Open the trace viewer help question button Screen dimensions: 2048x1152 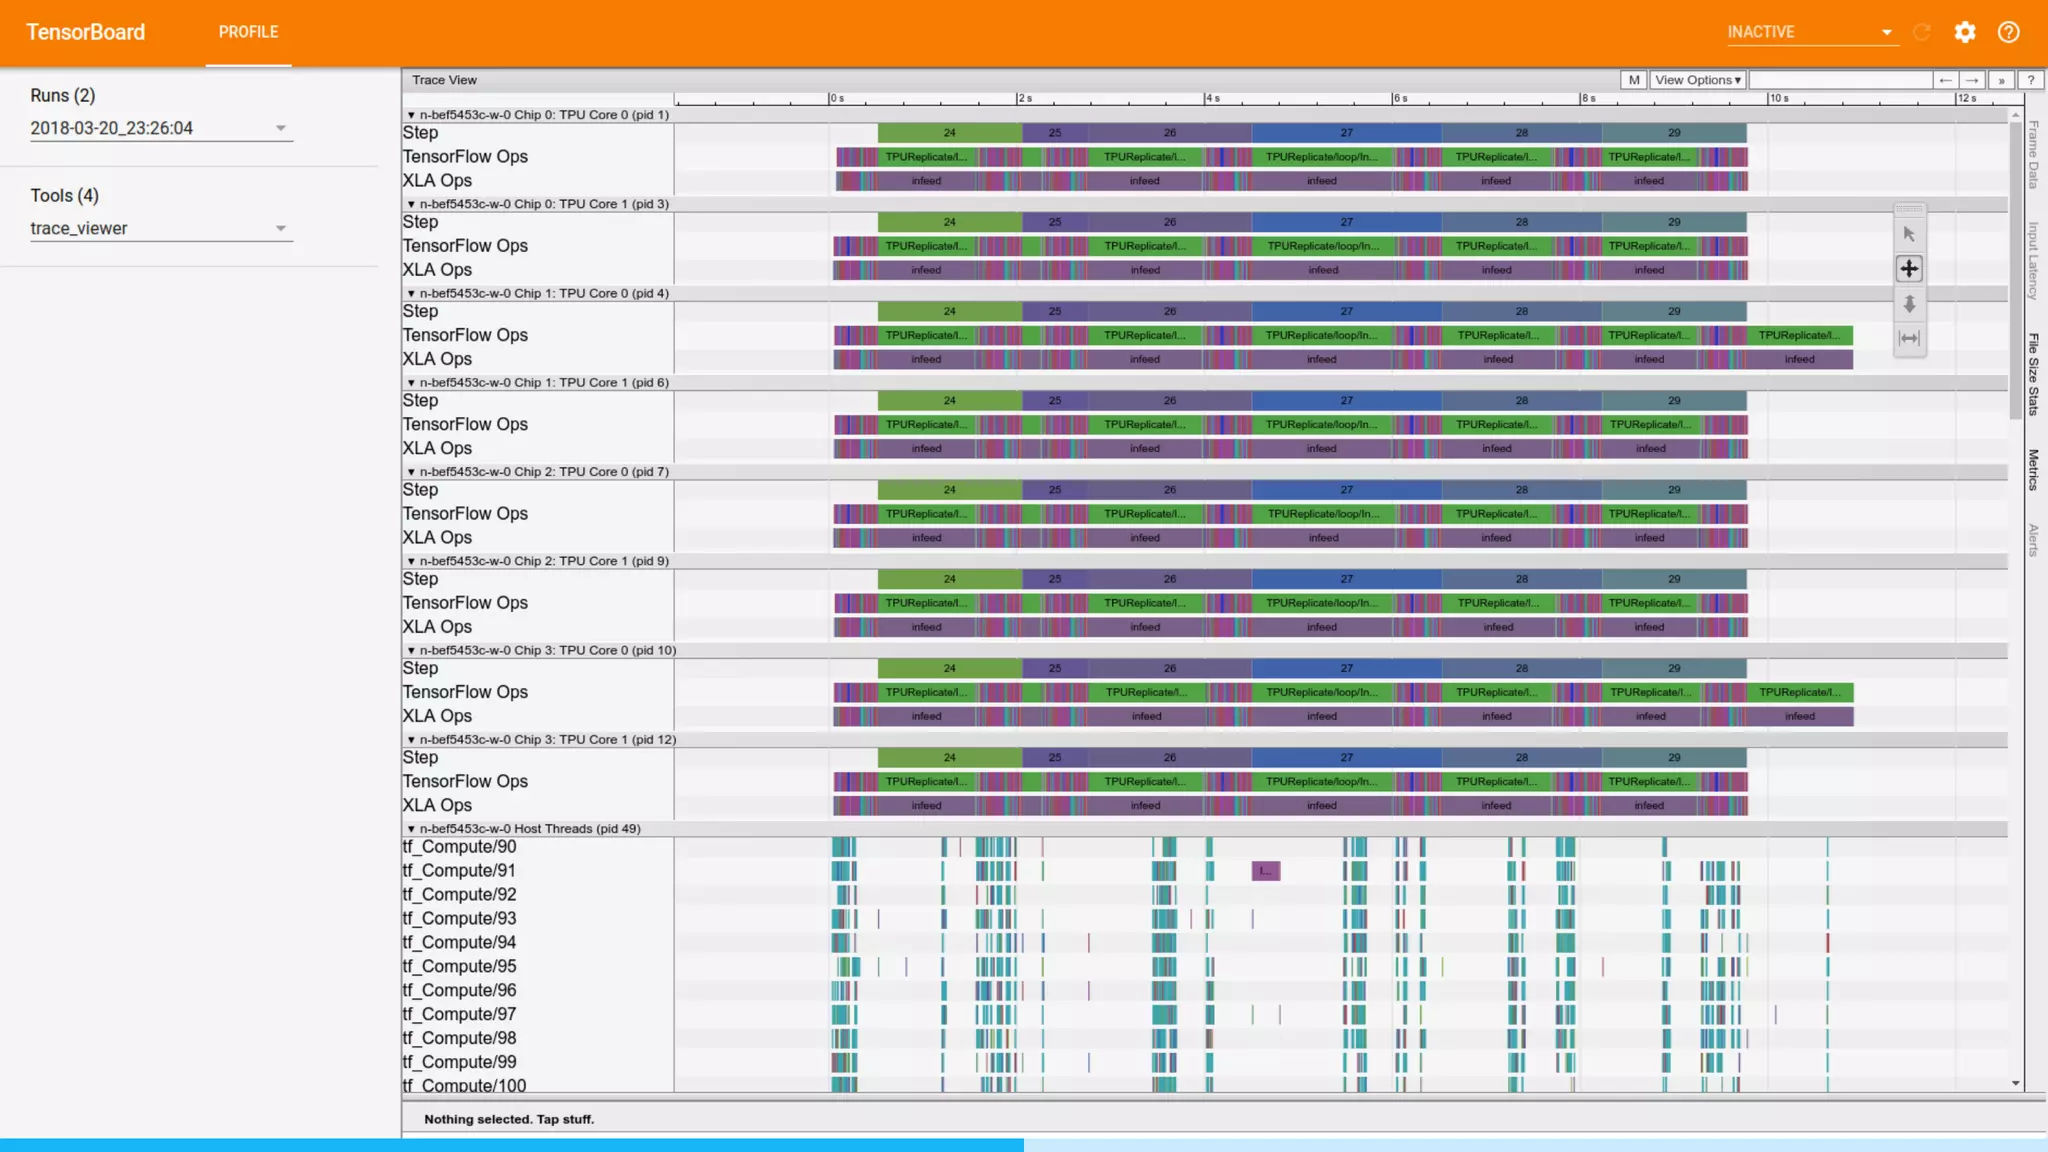coord(2031,80)
